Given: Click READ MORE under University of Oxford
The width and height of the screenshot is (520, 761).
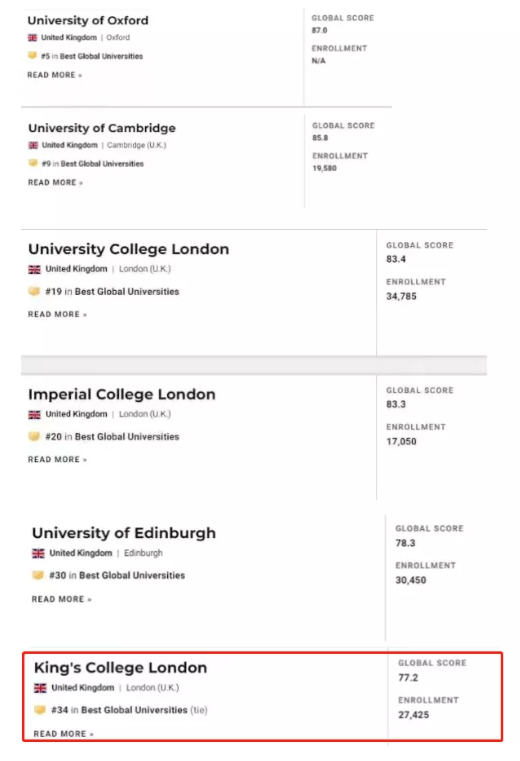Looking at the screenshot, I should point(54,75).
